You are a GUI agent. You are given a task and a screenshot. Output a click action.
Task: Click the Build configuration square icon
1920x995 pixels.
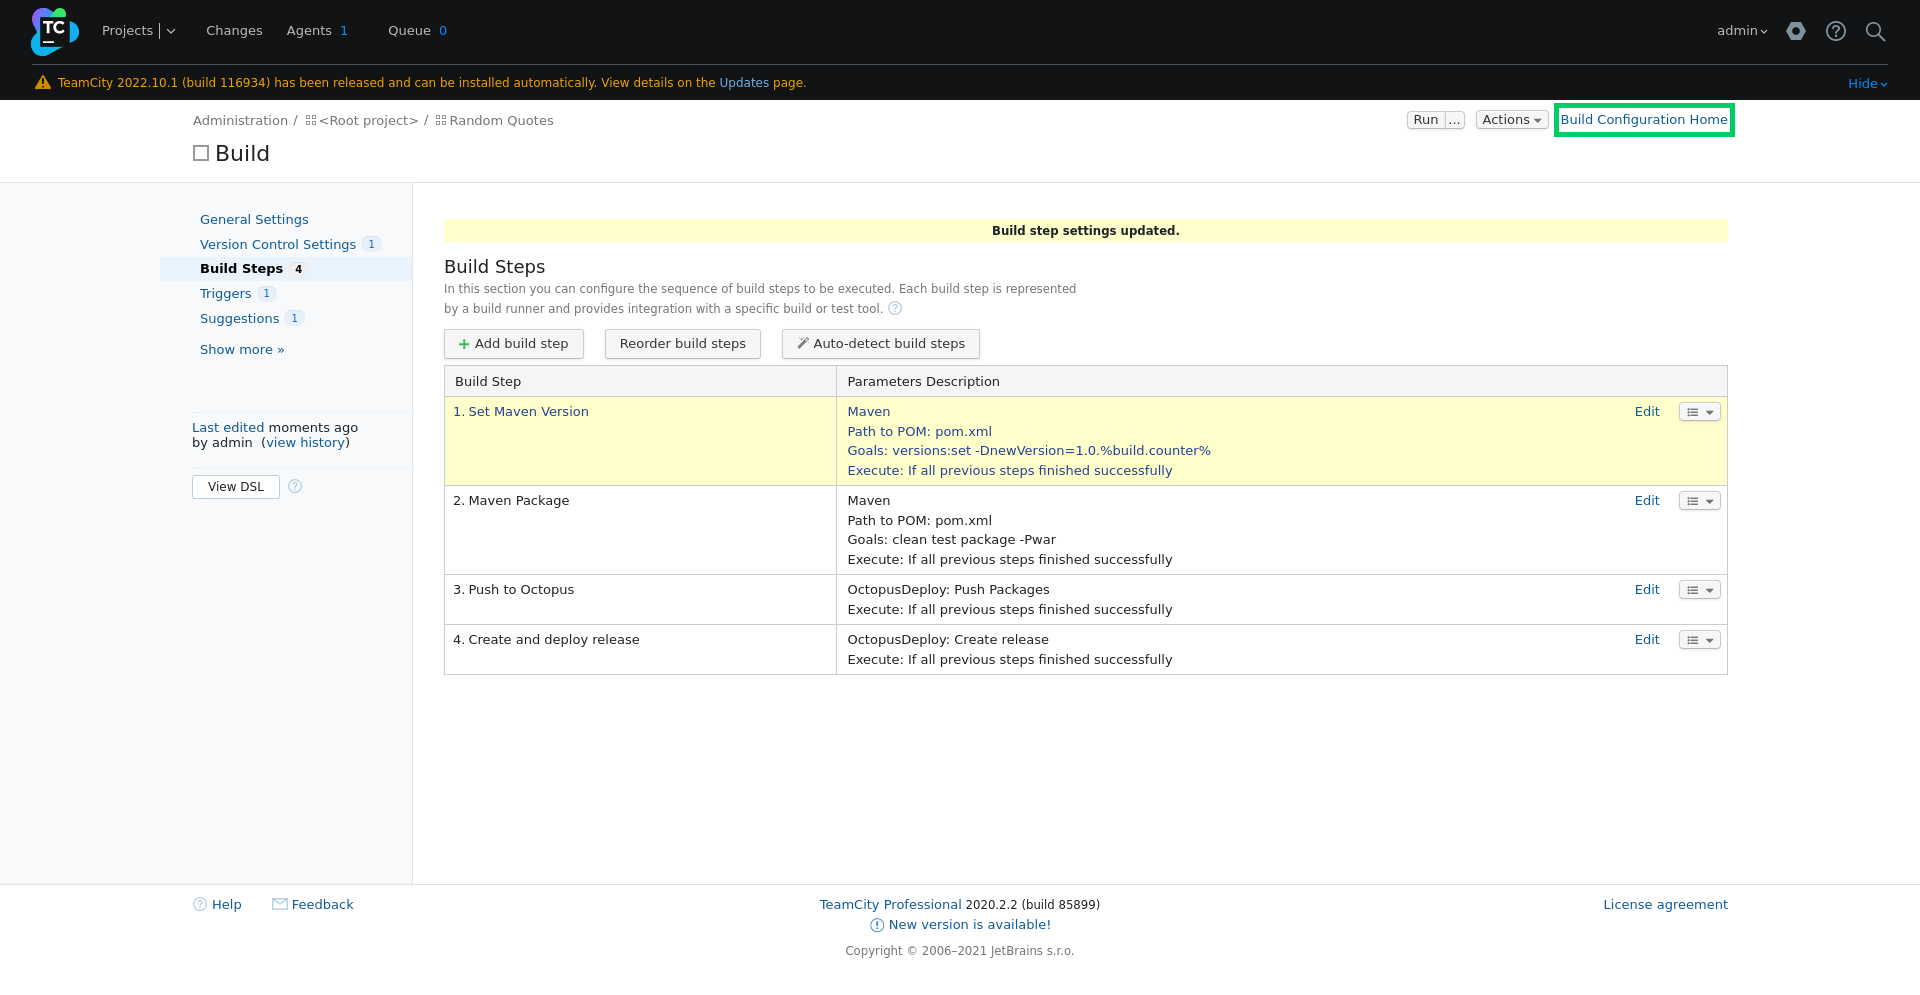click(x=201, y=153)
